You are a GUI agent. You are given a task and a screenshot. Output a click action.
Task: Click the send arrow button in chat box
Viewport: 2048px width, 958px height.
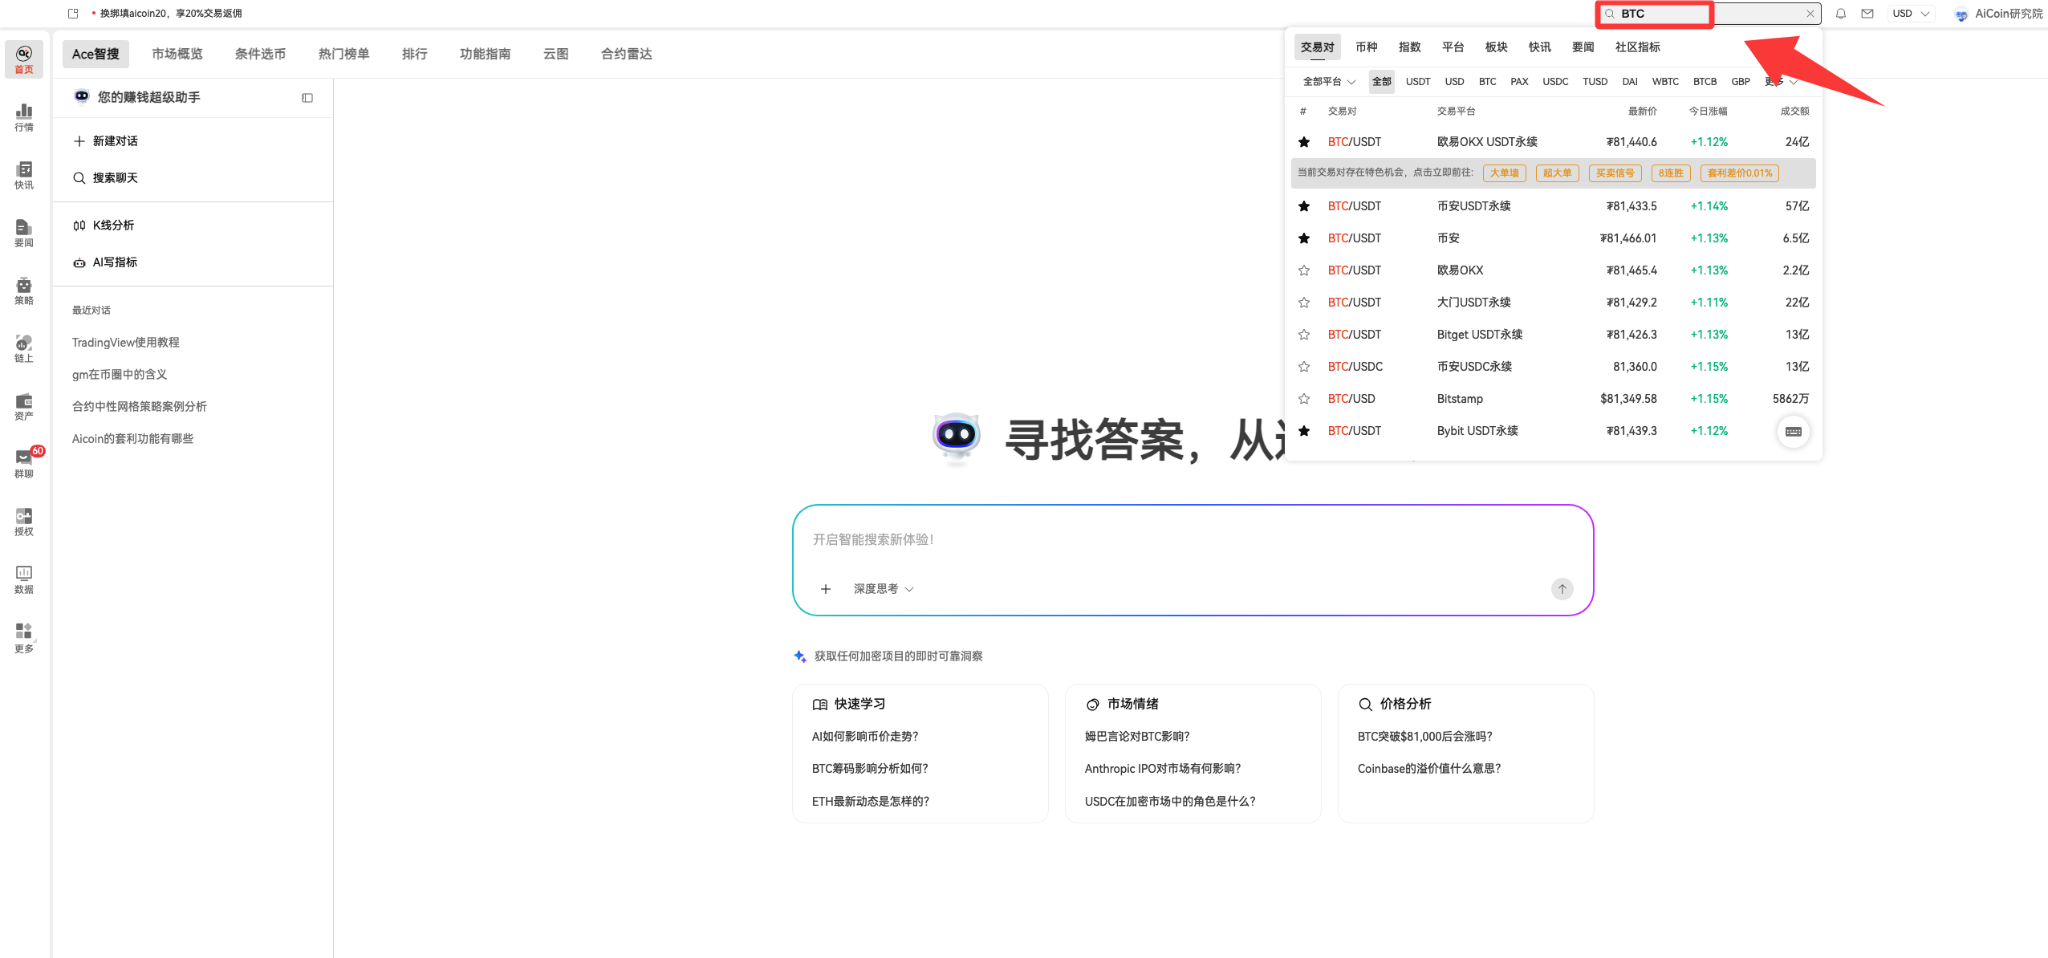tap(1562, 589)
